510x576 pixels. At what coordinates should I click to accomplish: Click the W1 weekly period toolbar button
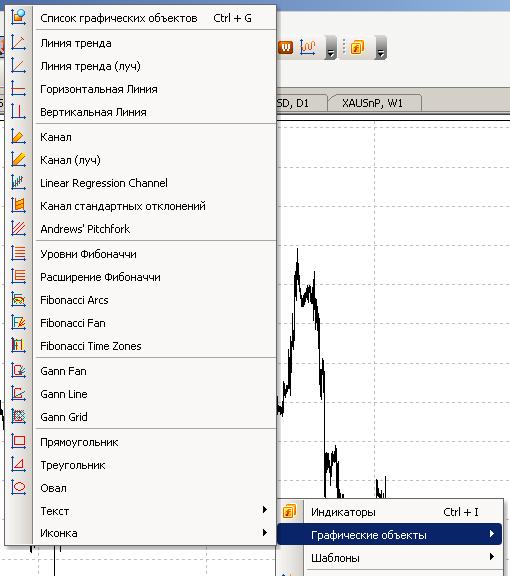click(286, 47)
